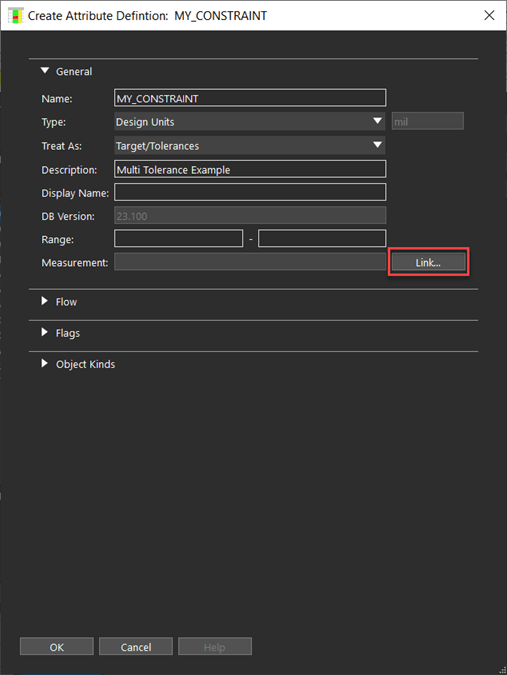Click the Range minimum field
The height and width of the screenshot is (675, 507).
coord(179,238)
